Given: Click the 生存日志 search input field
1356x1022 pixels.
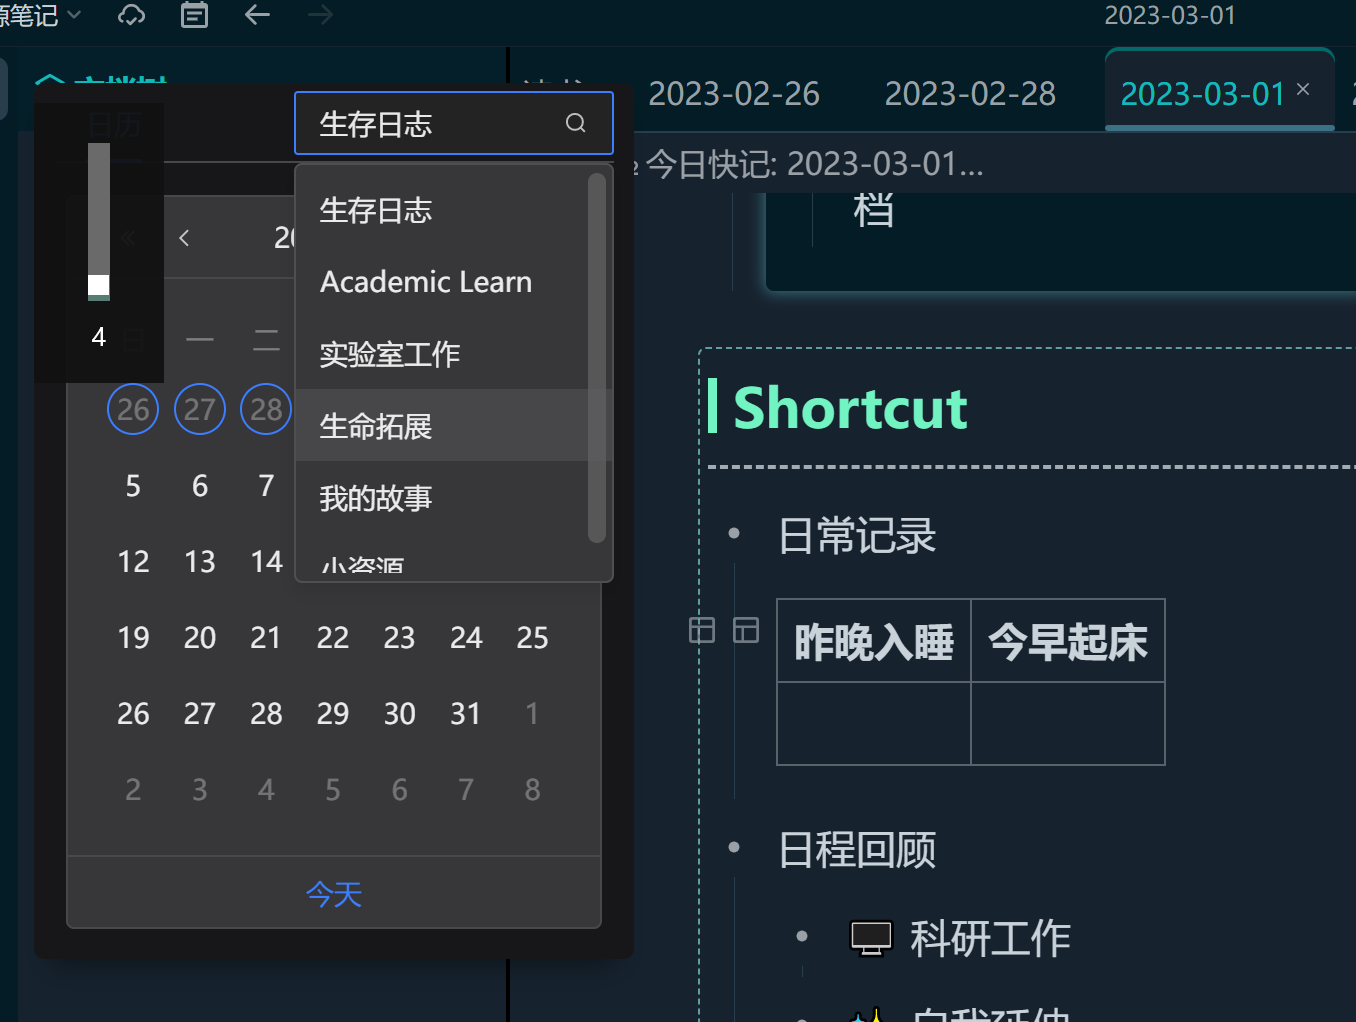Looking at the screenshot, I should (x=430, y=122).
